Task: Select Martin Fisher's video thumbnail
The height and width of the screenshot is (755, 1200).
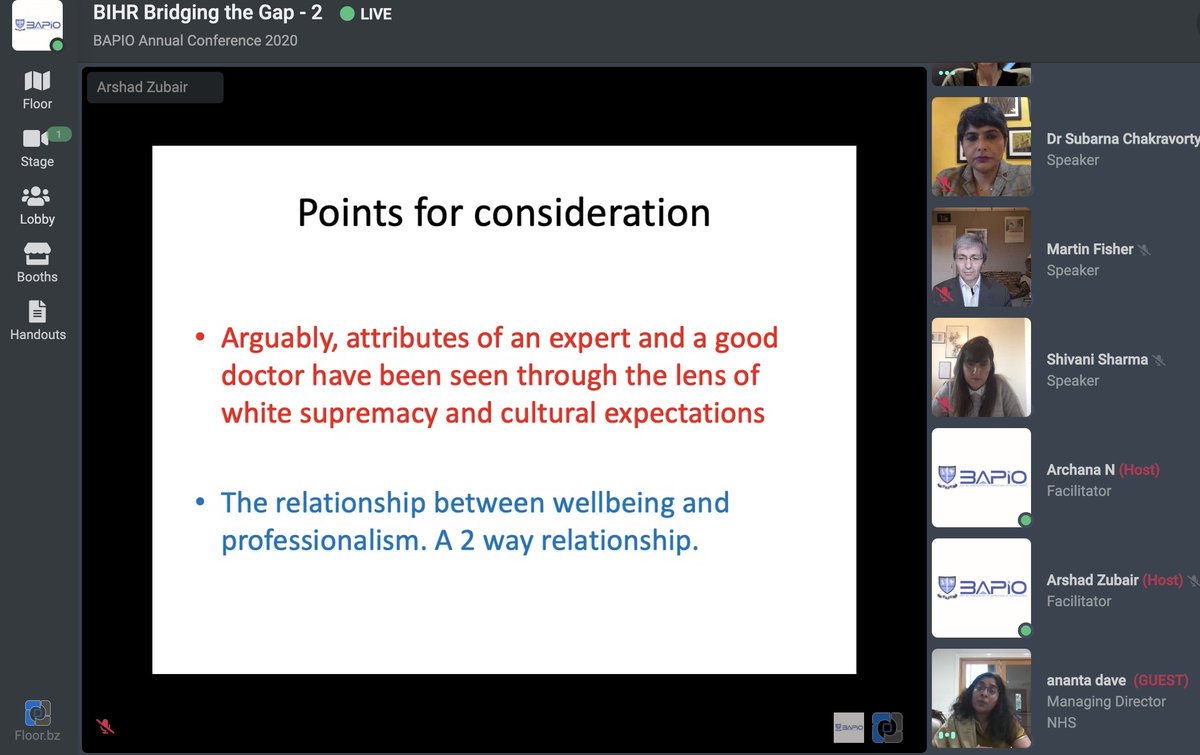Action: click(981, 257)
